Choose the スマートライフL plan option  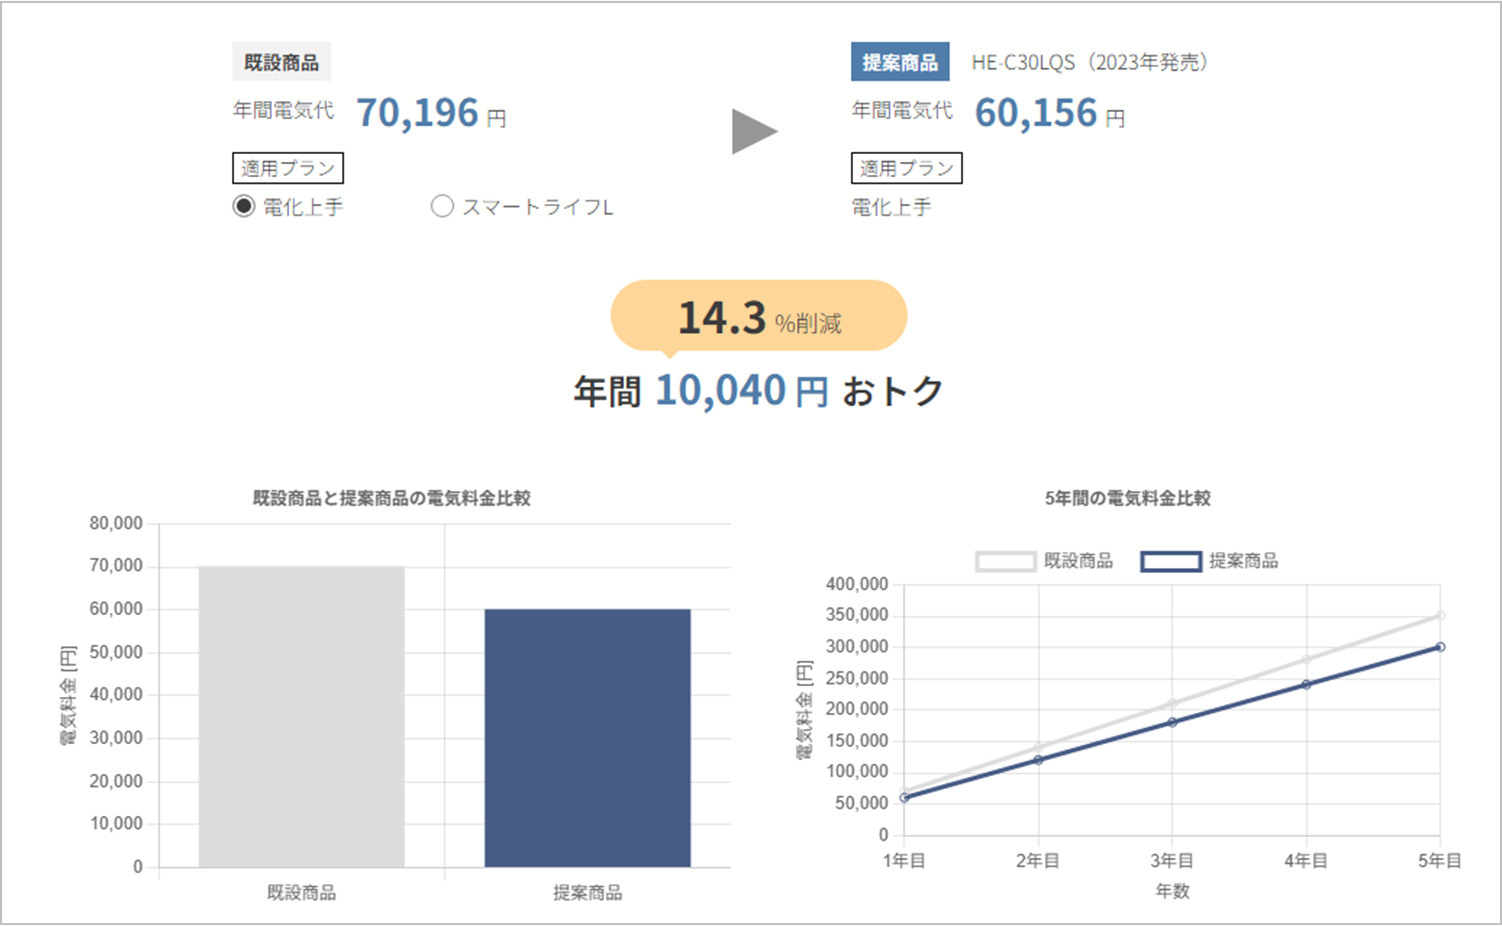coord(442,207)
